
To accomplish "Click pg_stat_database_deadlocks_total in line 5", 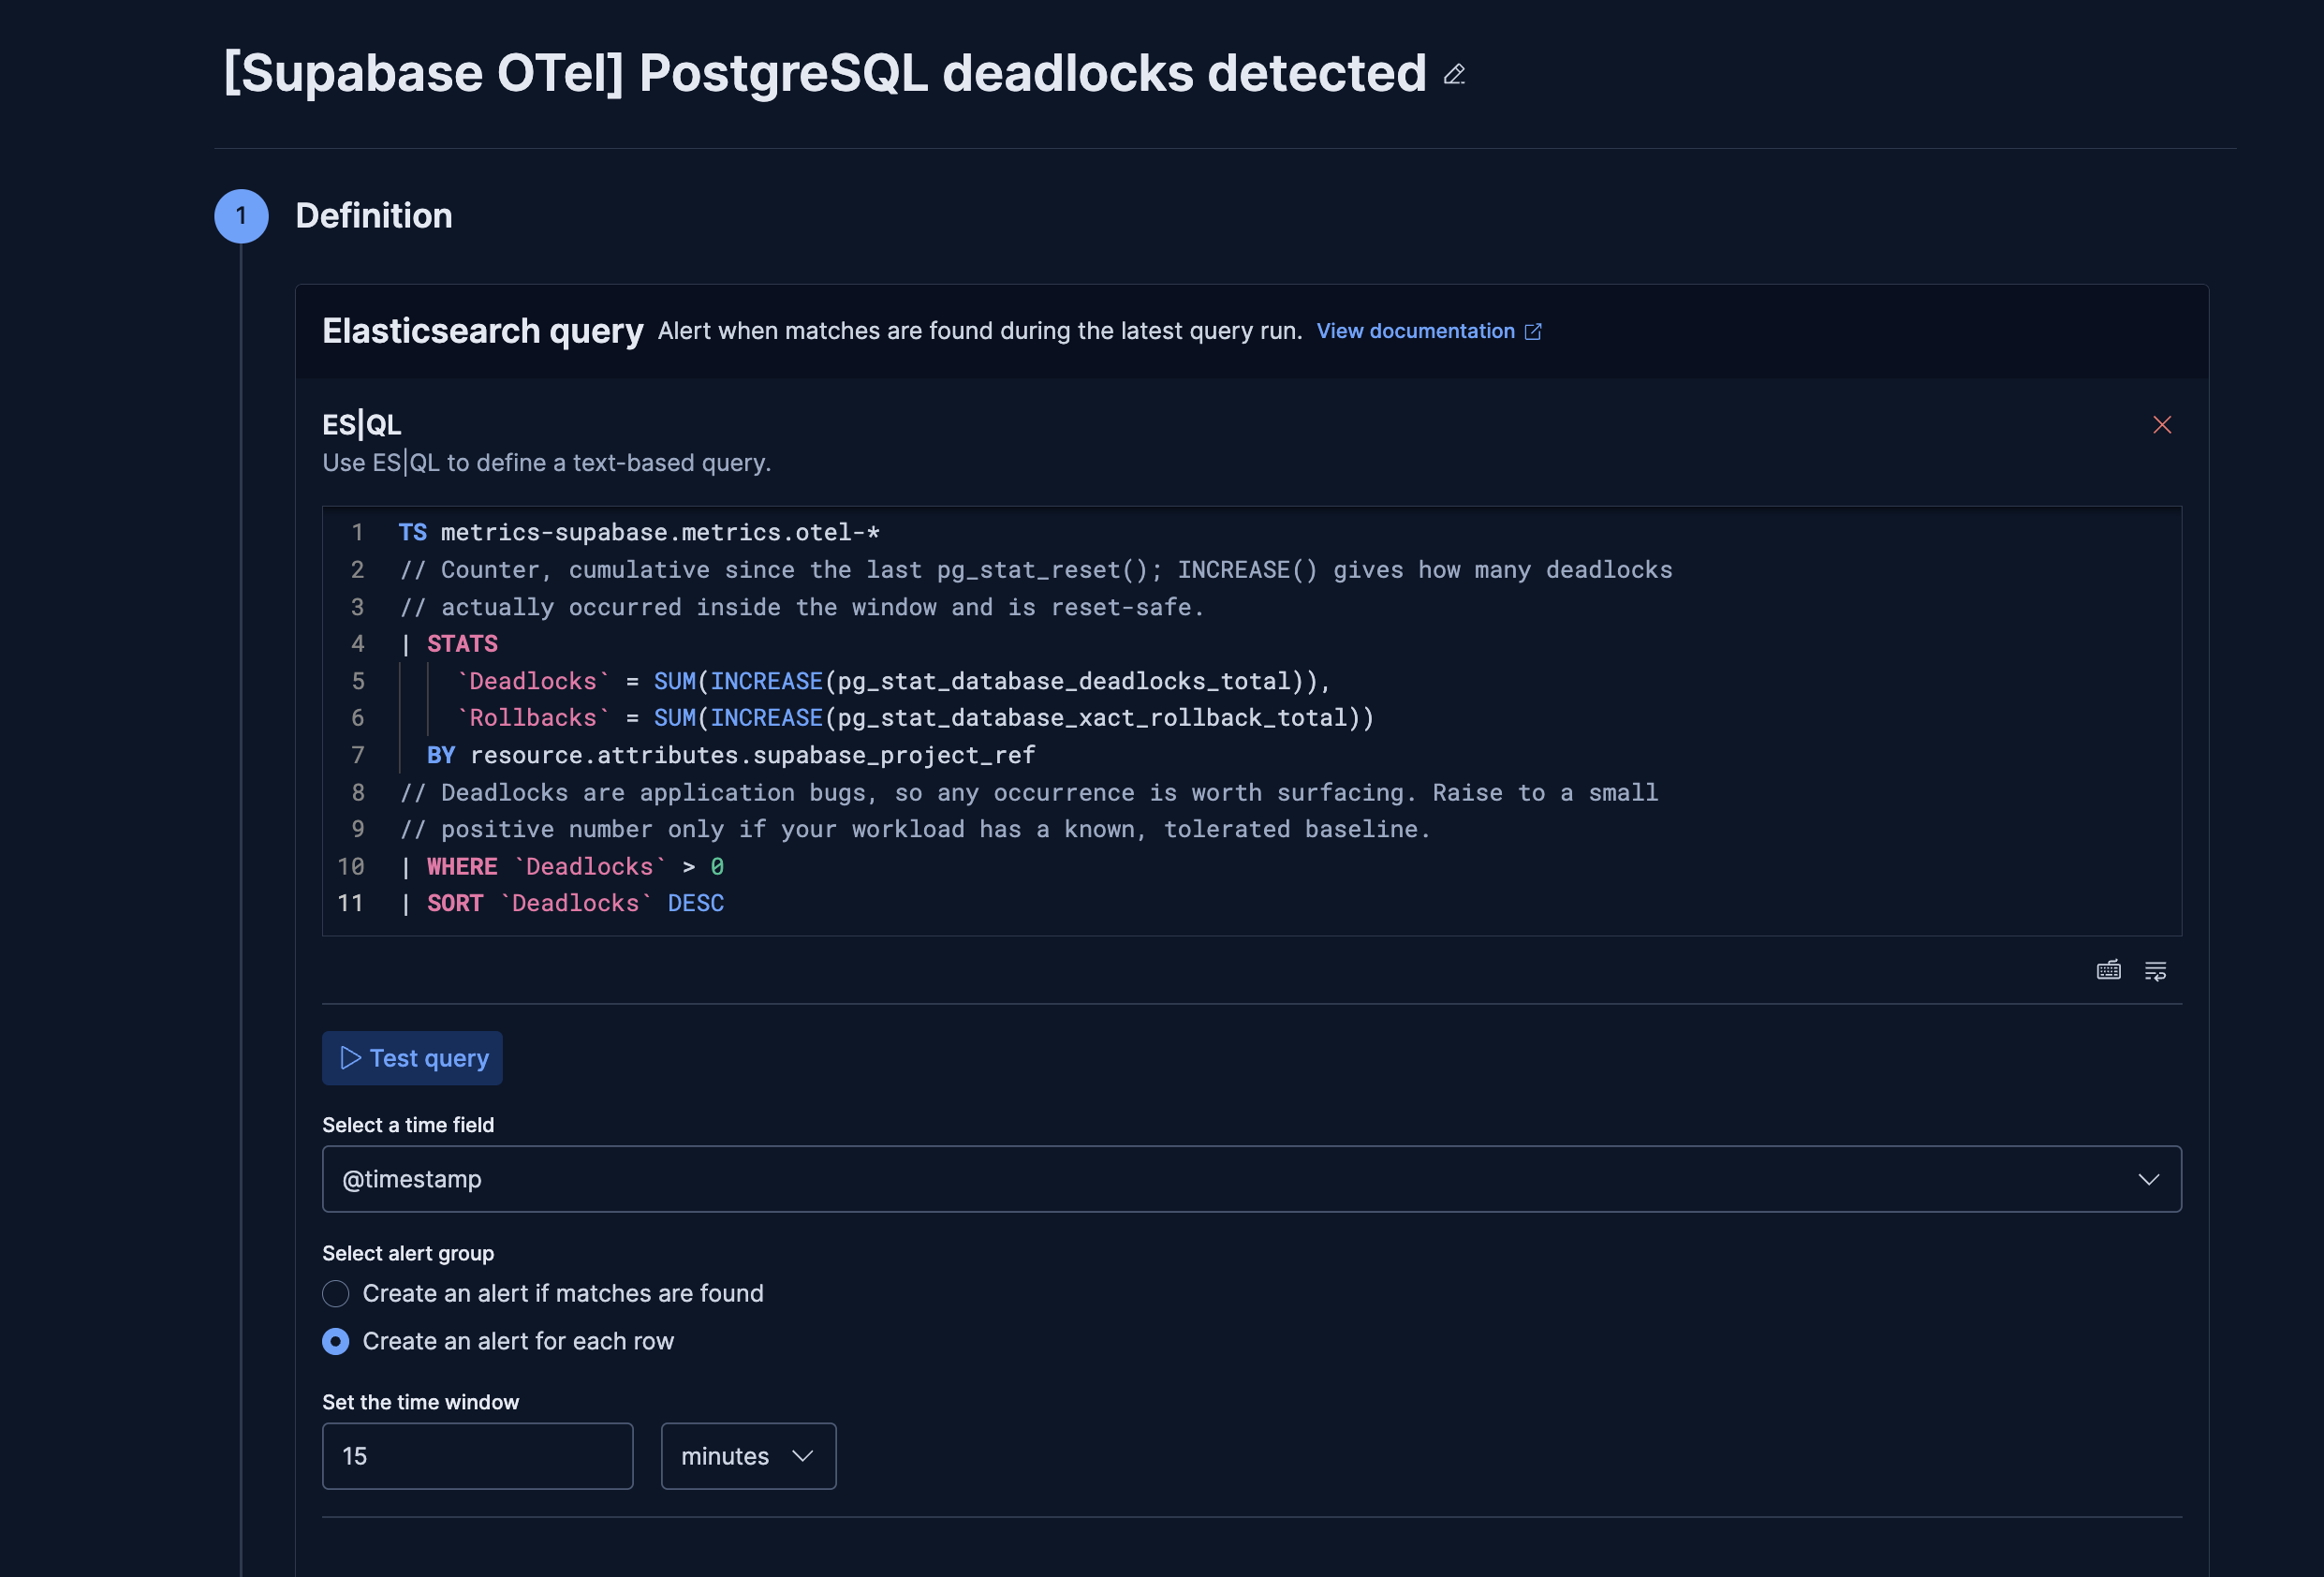I will pos(1064,681).
